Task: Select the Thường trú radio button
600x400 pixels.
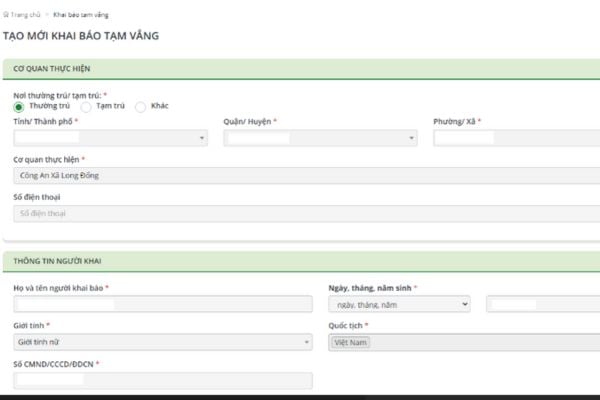Action: (x=18, y=106)
